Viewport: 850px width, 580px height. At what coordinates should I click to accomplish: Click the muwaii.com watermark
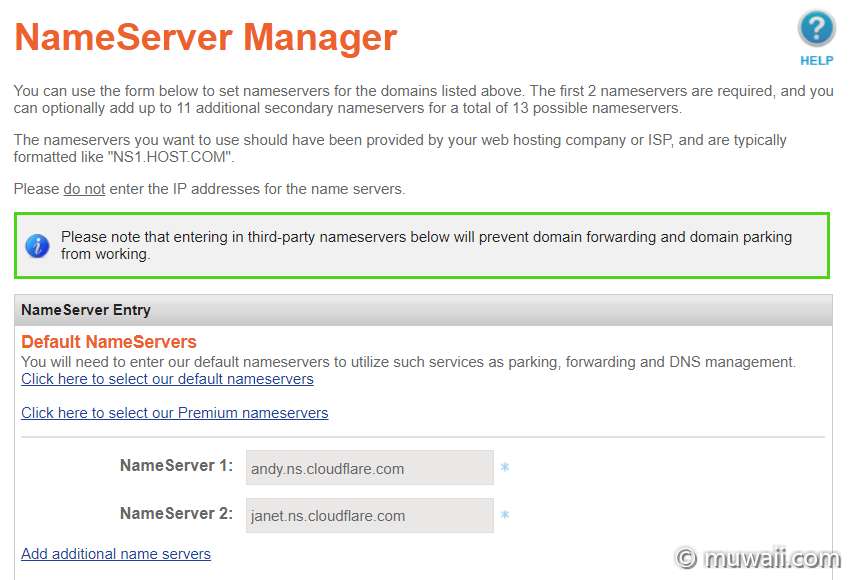coord(758,558)
